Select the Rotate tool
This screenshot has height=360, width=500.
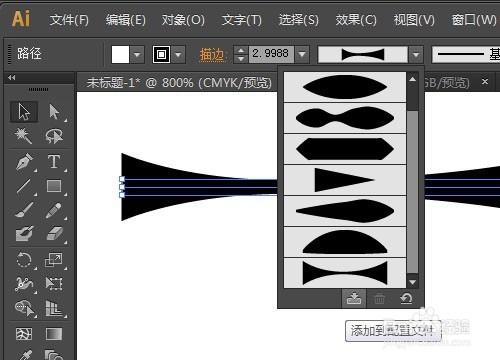pos(24,260)
